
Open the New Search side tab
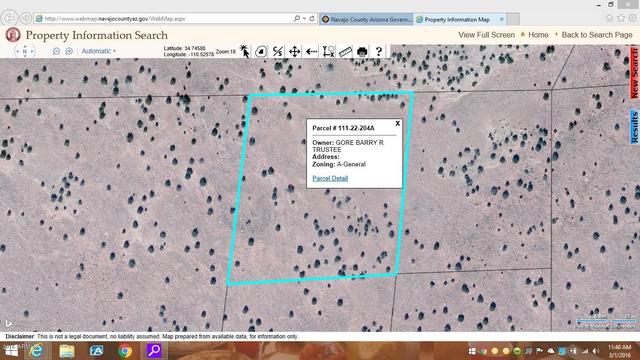[634, 73]
